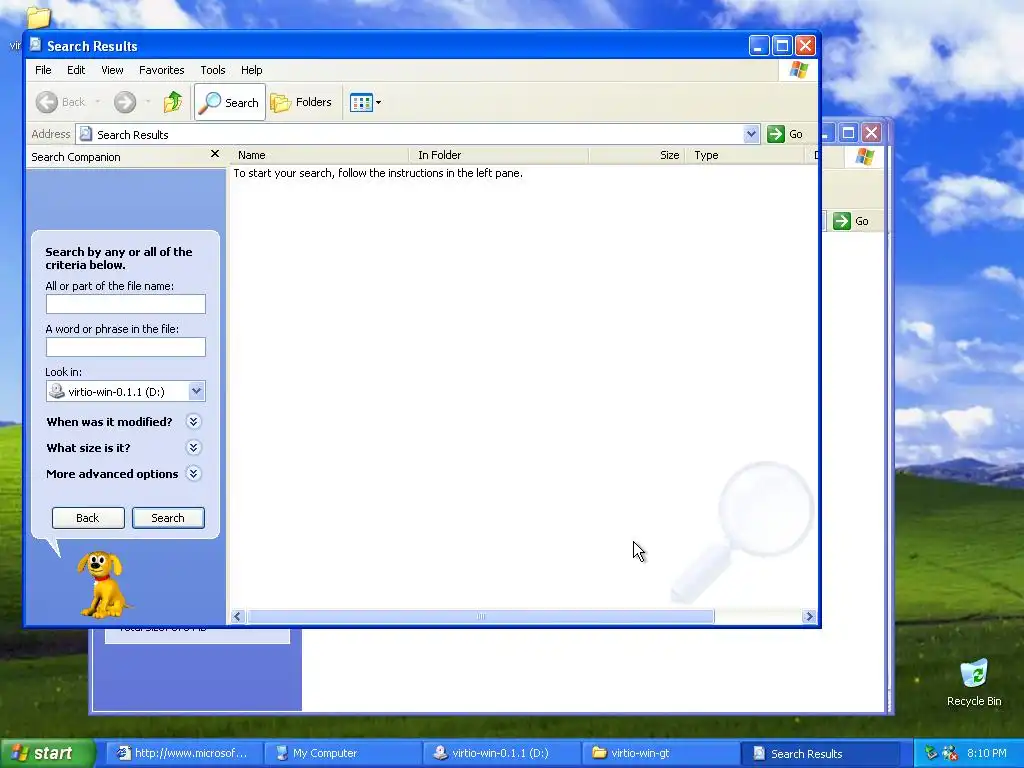
Task: Click the Back button in Search Companion
Action: [x=88, y=518]
